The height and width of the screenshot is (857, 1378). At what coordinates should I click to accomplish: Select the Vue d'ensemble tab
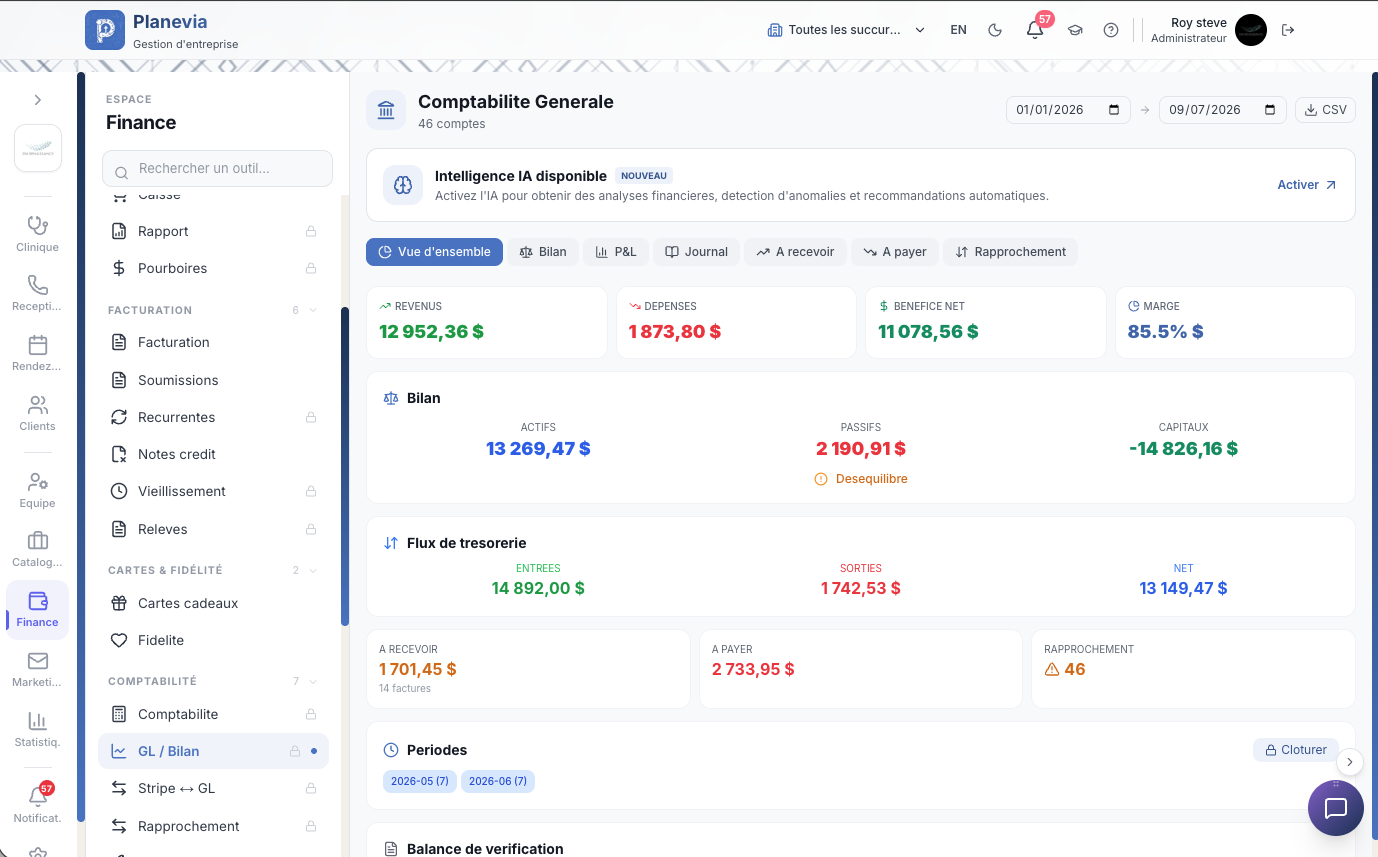coord(434,252)
